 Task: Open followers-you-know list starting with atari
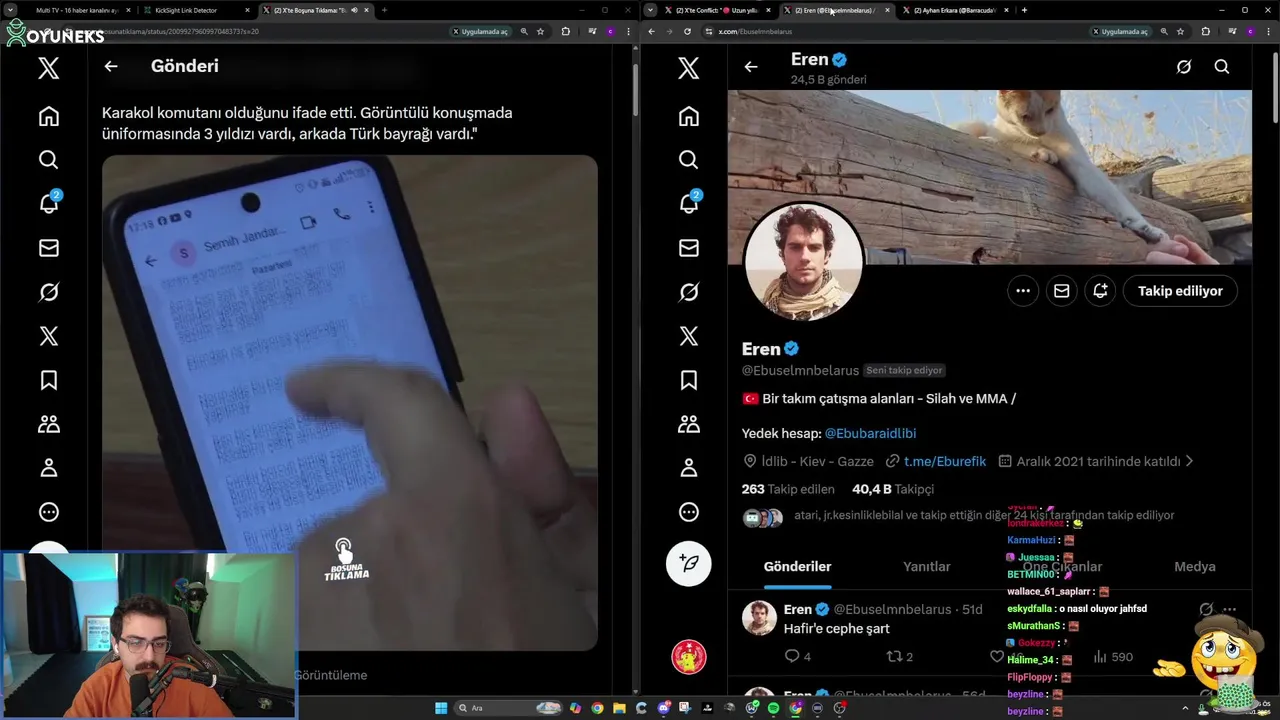click(x=983, y=515)
